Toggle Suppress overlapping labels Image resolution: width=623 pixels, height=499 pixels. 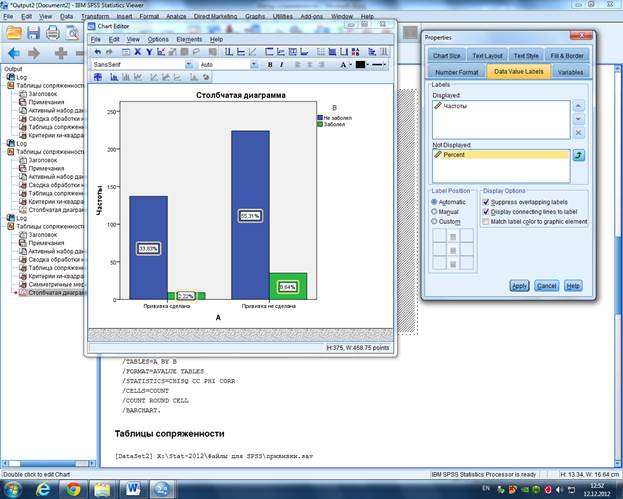coord(486,202)
